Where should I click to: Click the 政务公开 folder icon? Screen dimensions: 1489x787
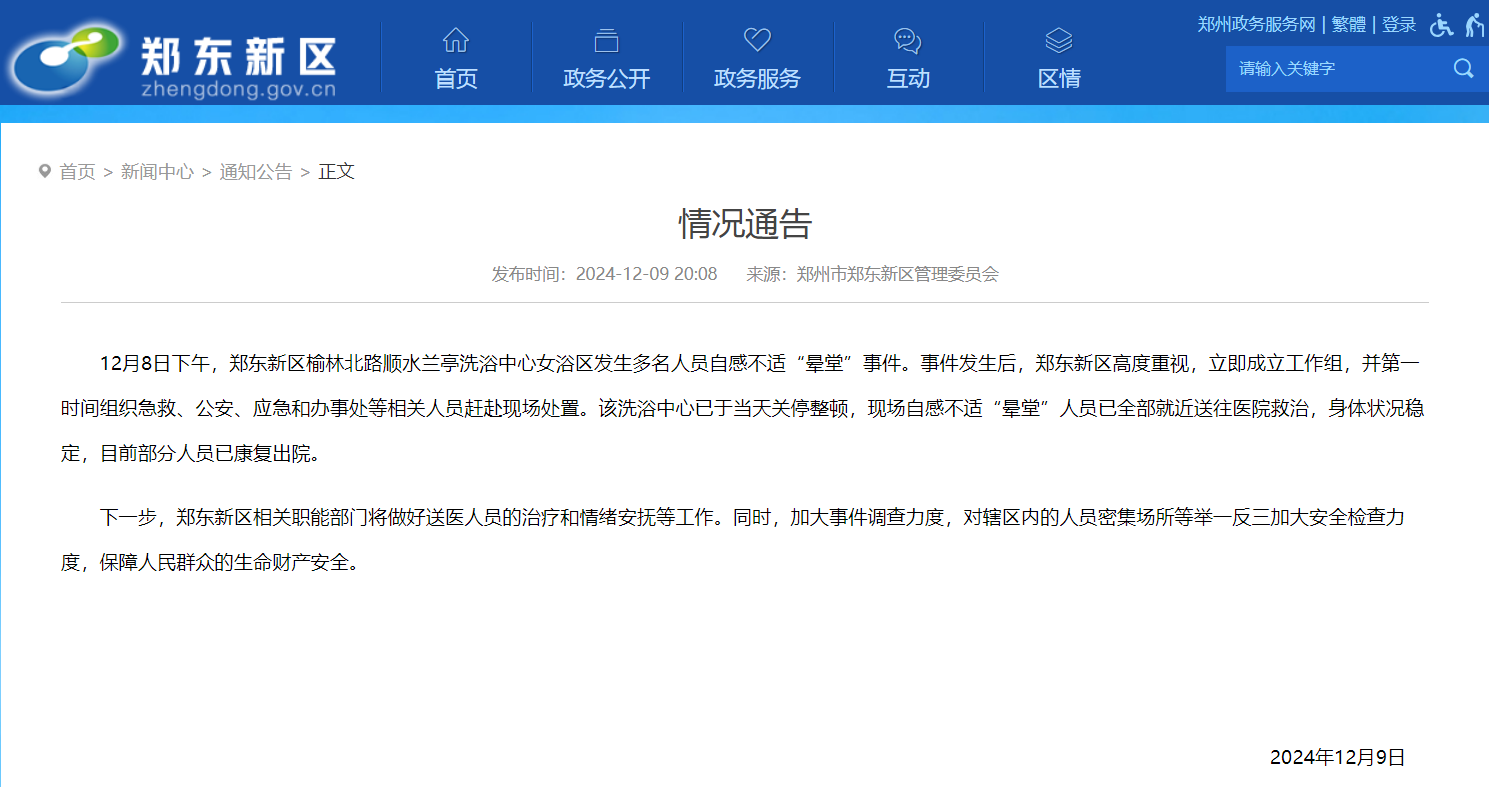[606, 40]
